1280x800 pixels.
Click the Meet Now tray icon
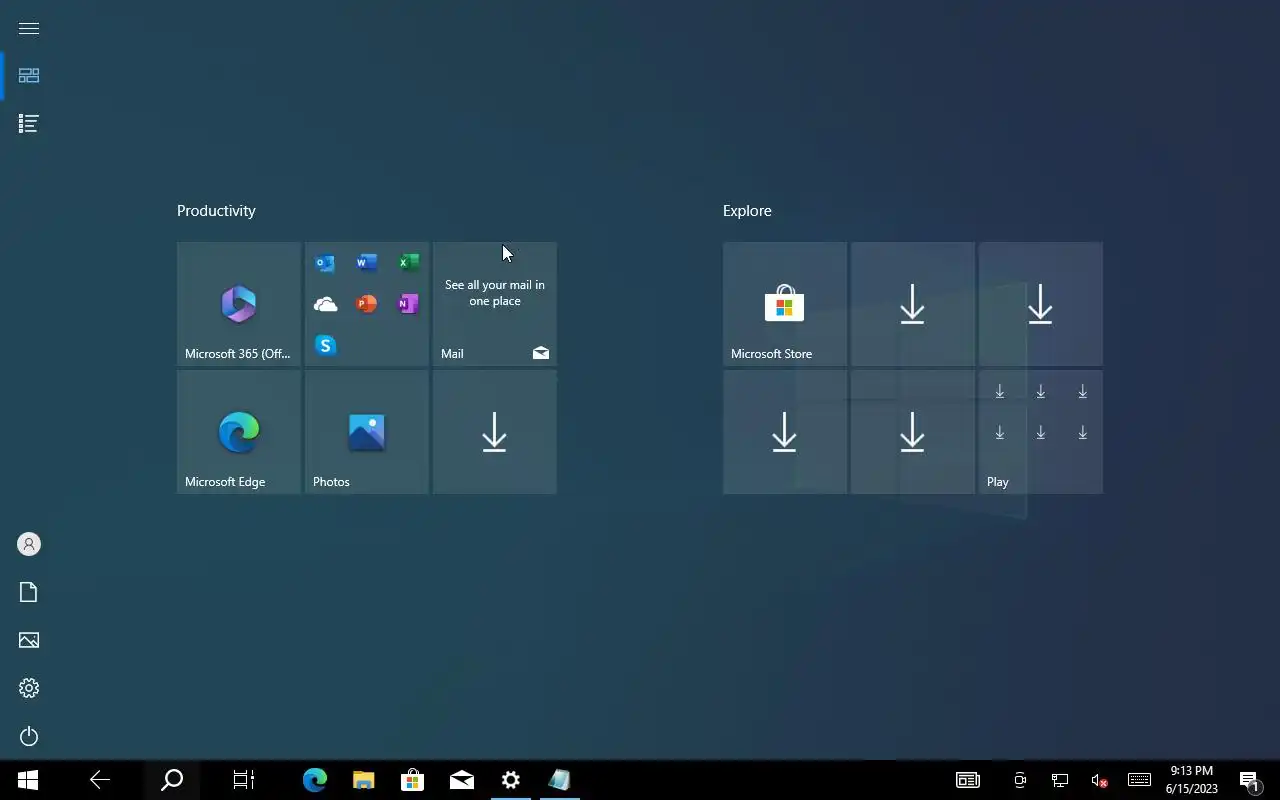(1020, 780)
